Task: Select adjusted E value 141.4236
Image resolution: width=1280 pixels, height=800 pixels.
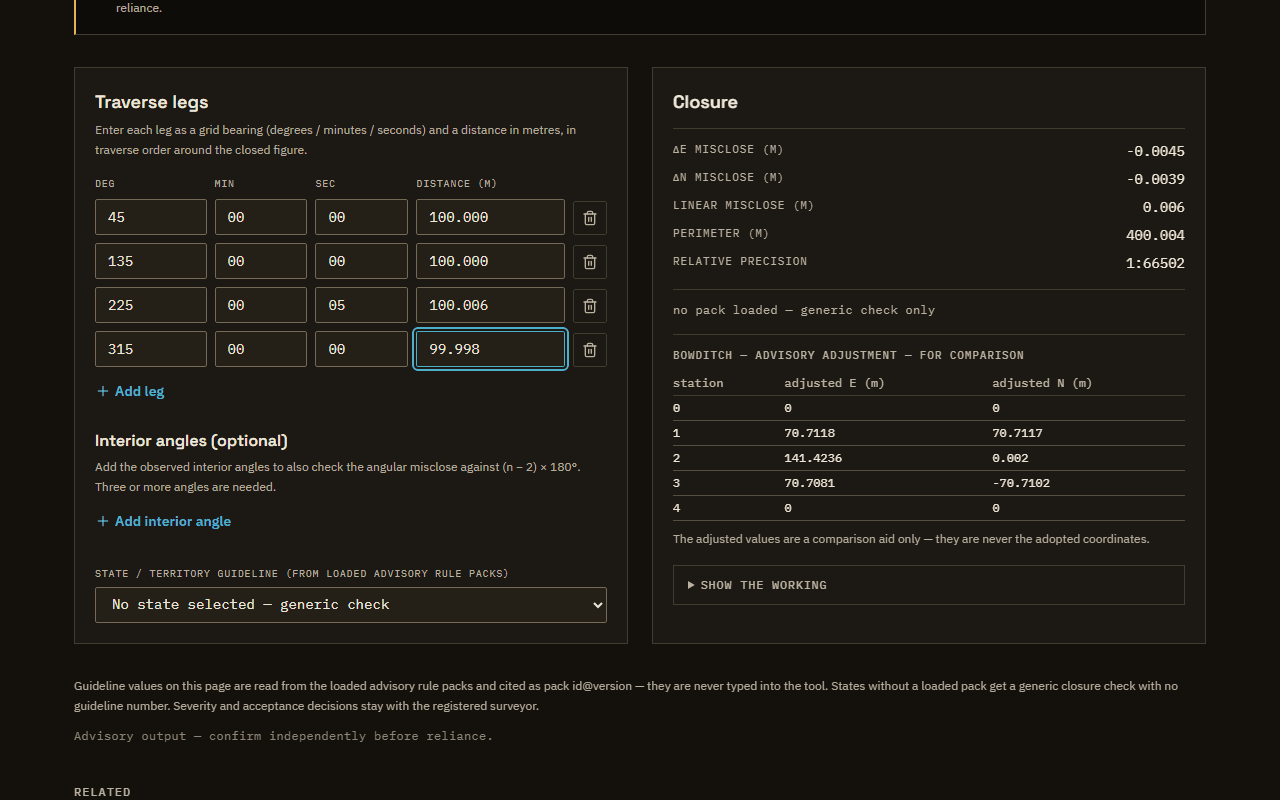Action: click(x=813, y=458)
